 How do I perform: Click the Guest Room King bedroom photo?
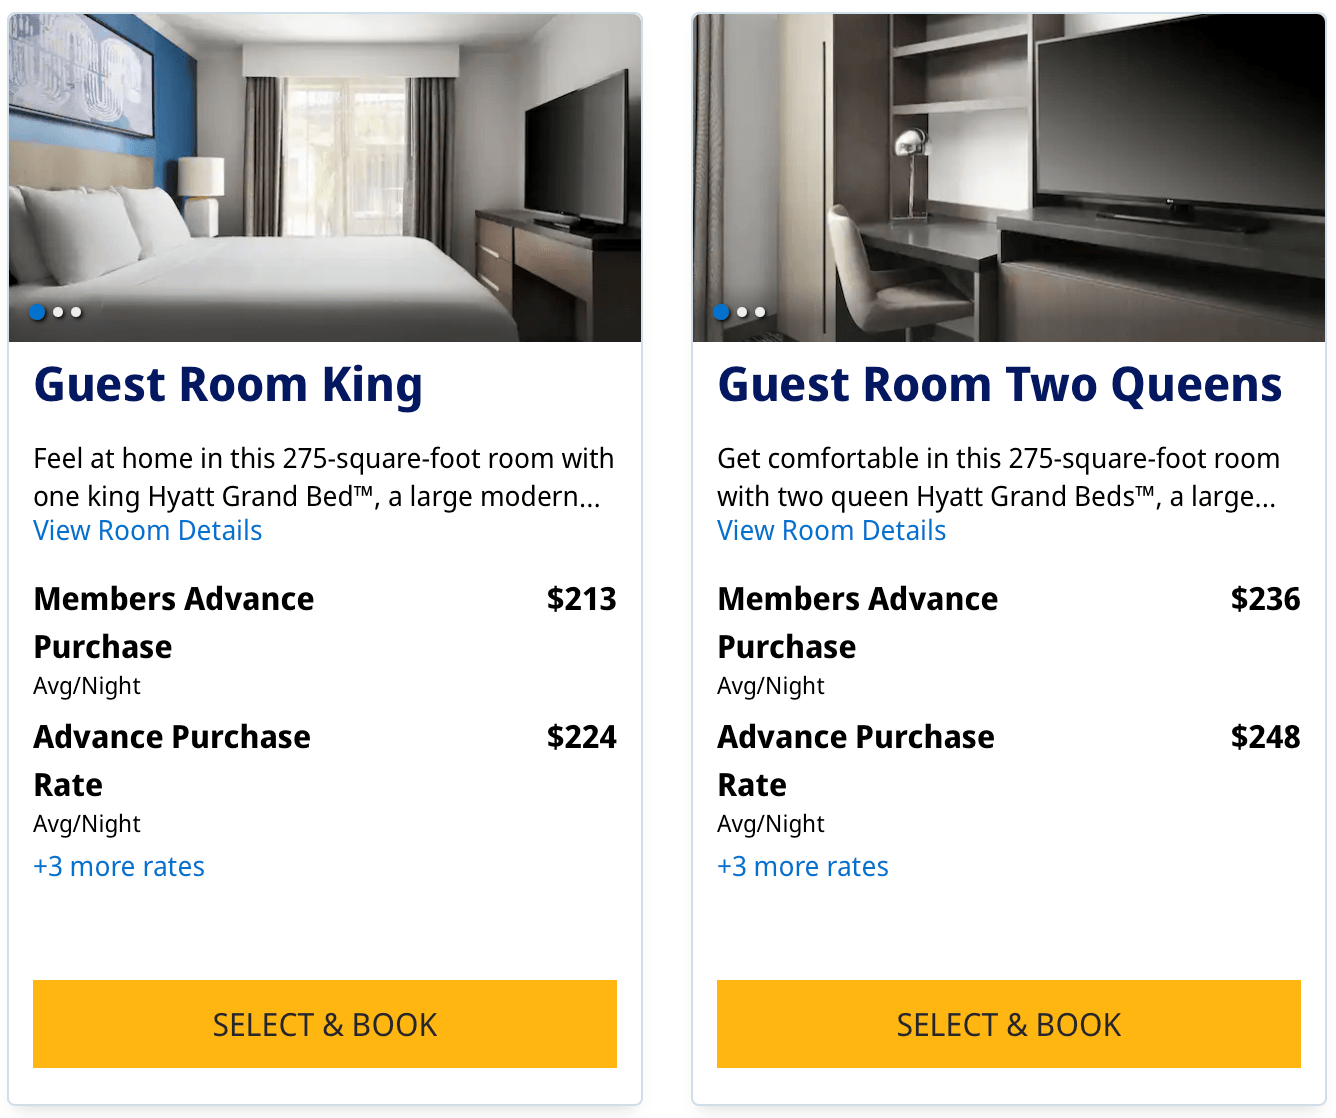(325, 170)
